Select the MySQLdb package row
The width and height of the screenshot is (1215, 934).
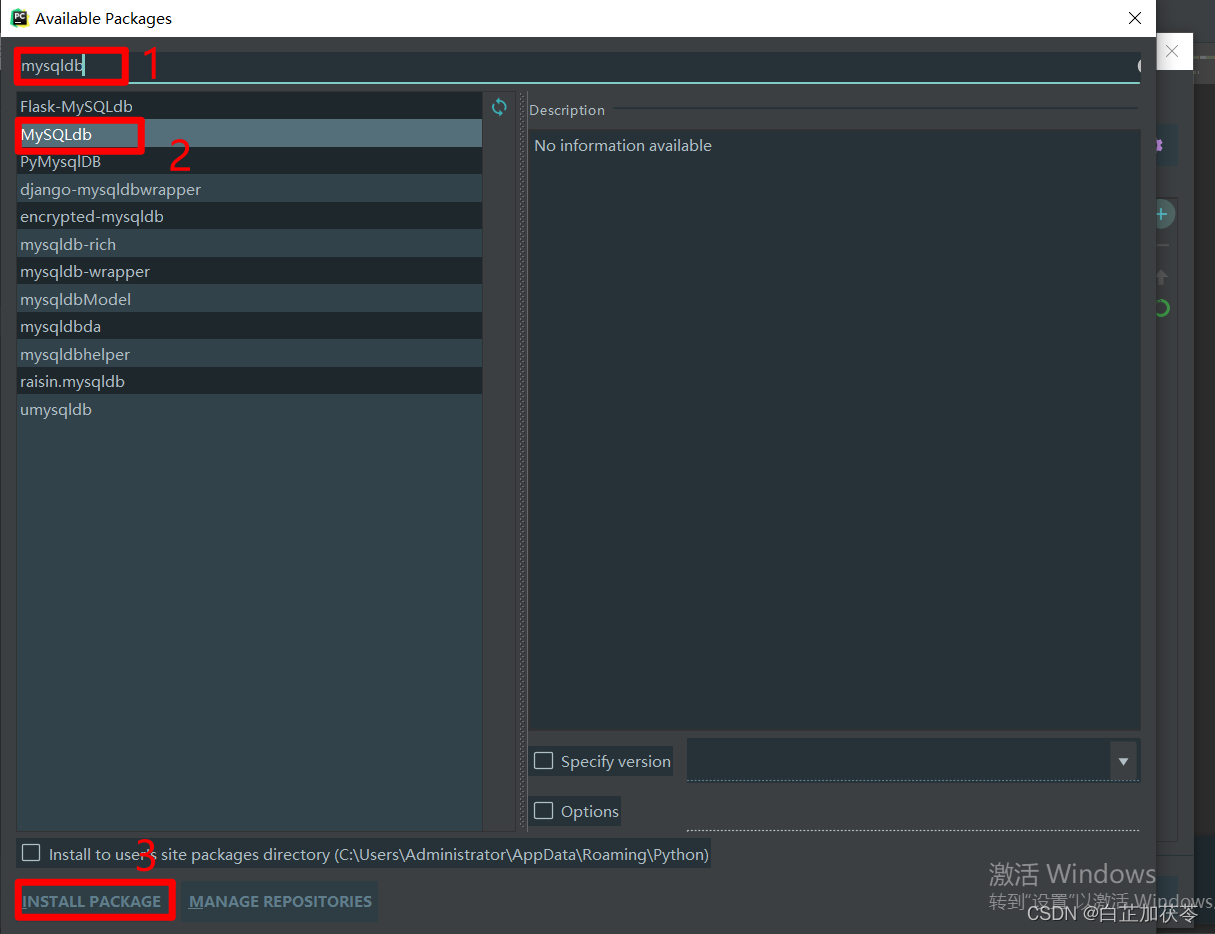point(249,134)
